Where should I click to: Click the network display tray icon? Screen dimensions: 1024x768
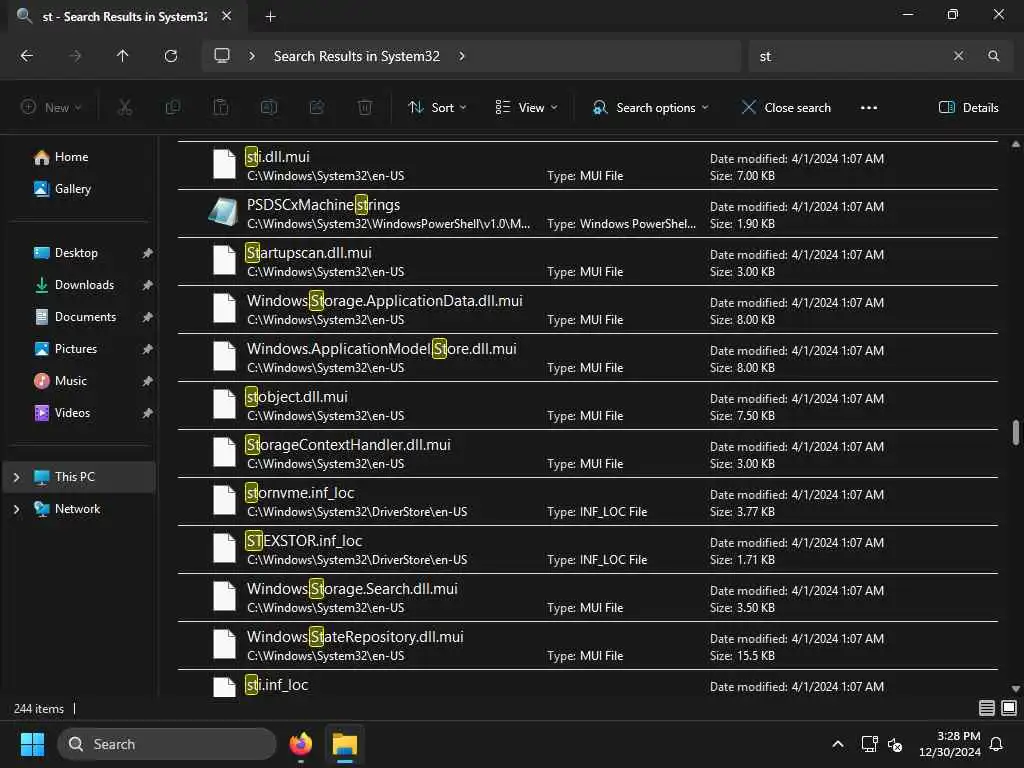tap(869, 744)
